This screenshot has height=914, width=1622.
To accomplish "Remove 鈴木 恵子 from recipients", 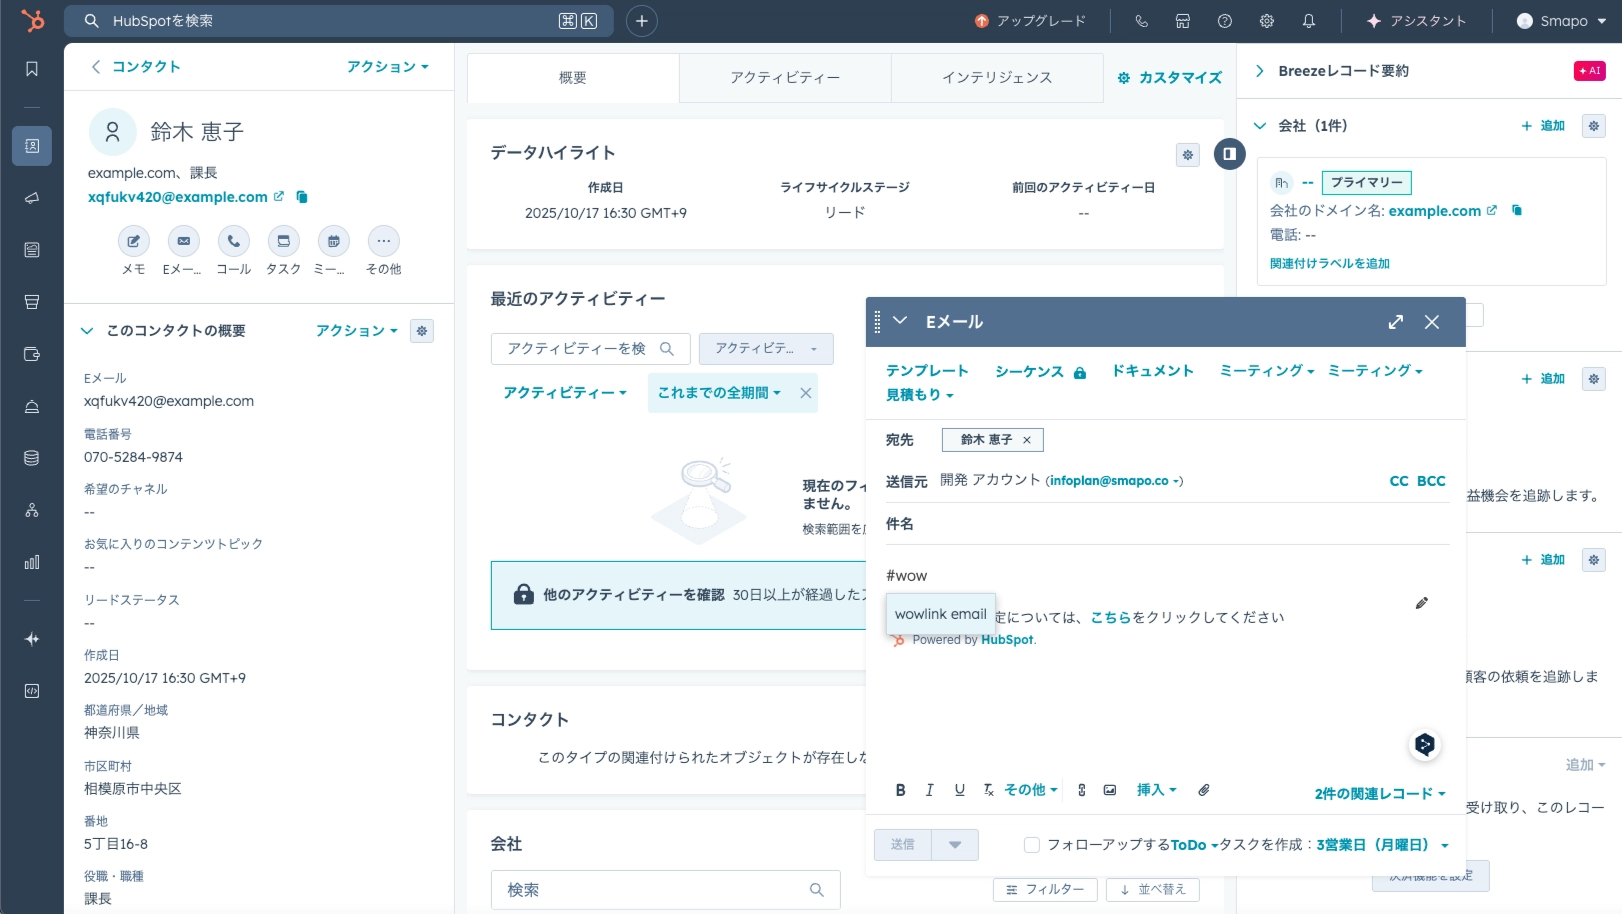I will [x=1027, y=440].
